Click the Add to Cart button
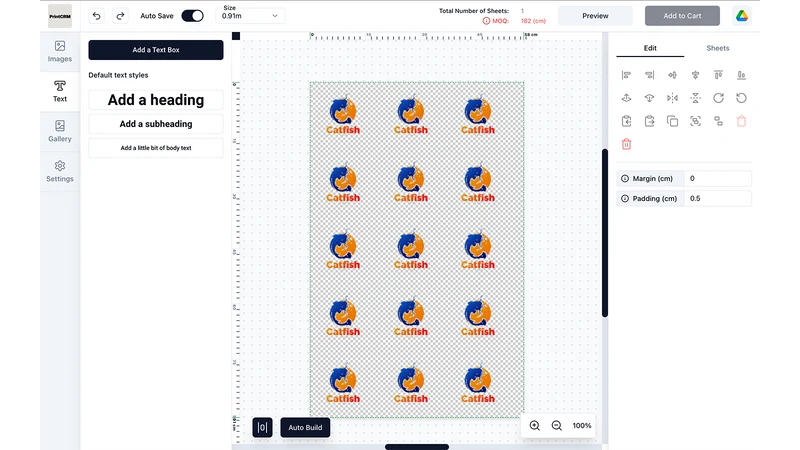The image size is (800, 450). coord(682,16)
